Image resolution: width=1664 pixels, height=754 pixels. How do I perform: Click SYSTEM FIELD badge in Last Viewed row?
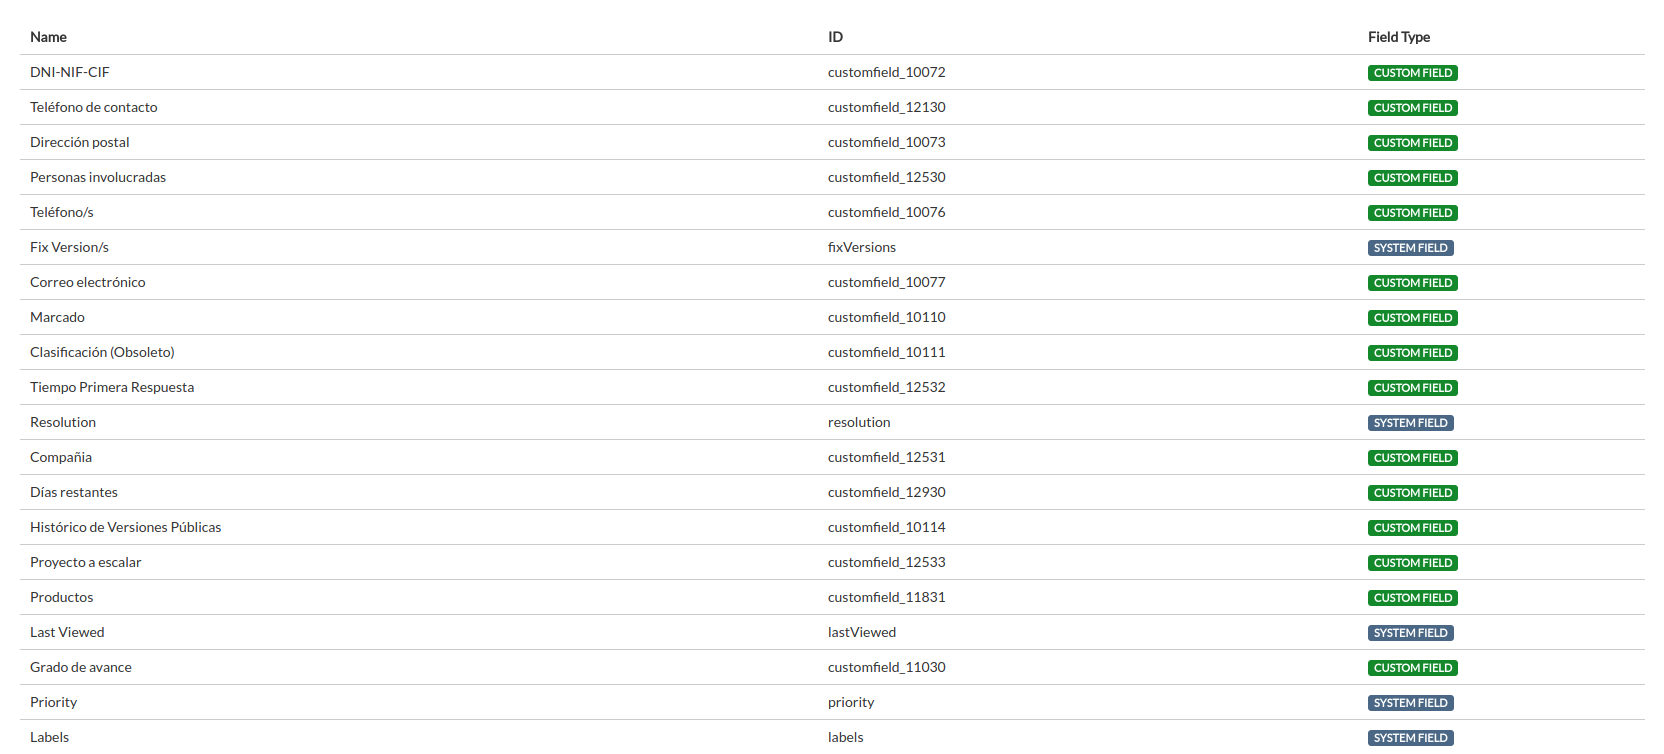tap(1411, 633)
